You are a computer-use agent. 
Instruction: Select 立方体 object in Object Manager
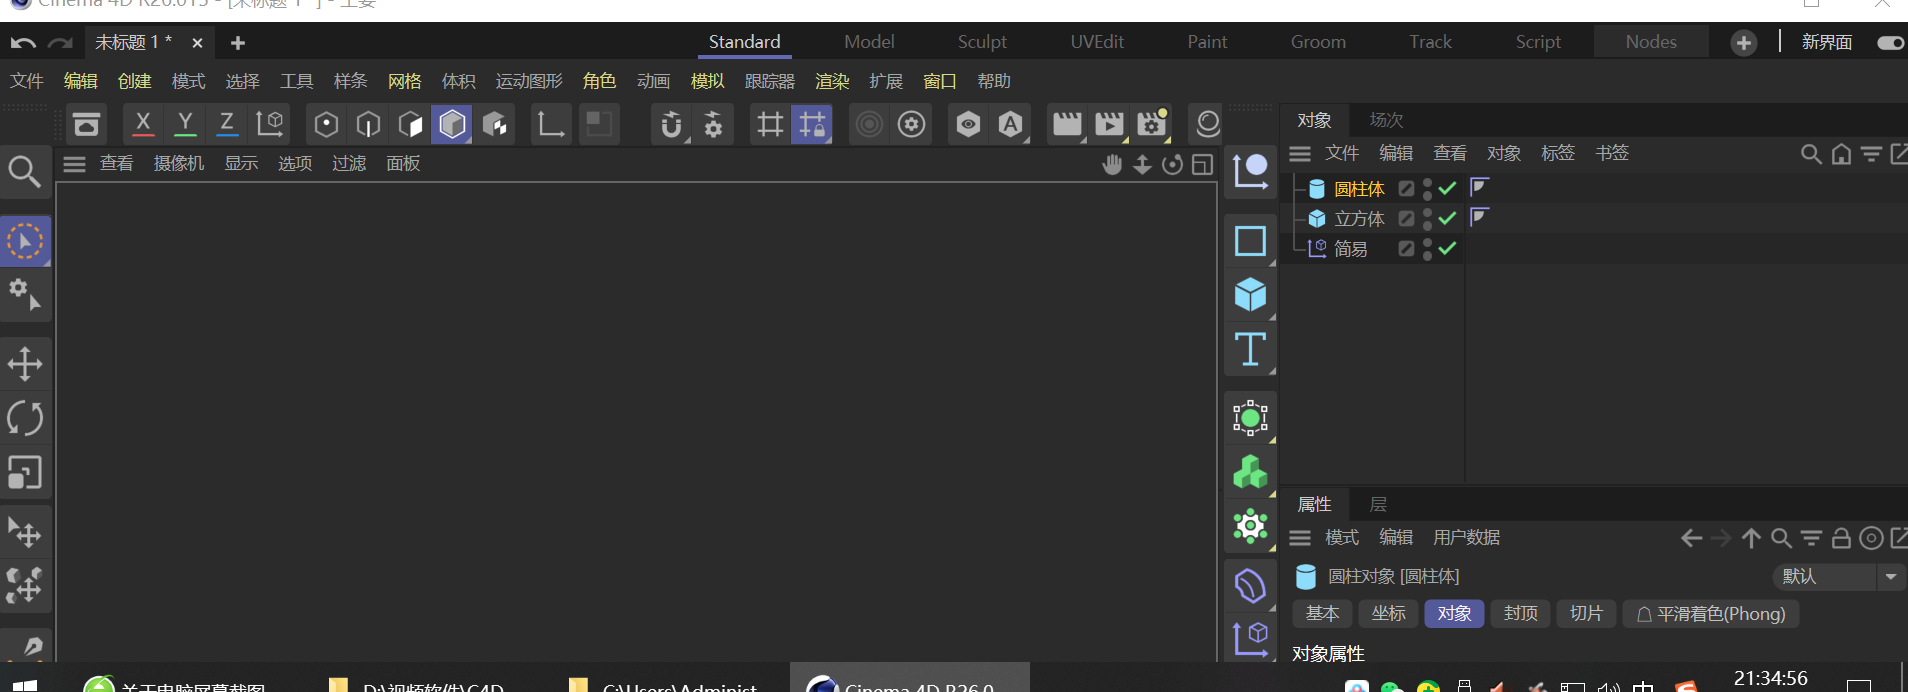click(1359, 219)
